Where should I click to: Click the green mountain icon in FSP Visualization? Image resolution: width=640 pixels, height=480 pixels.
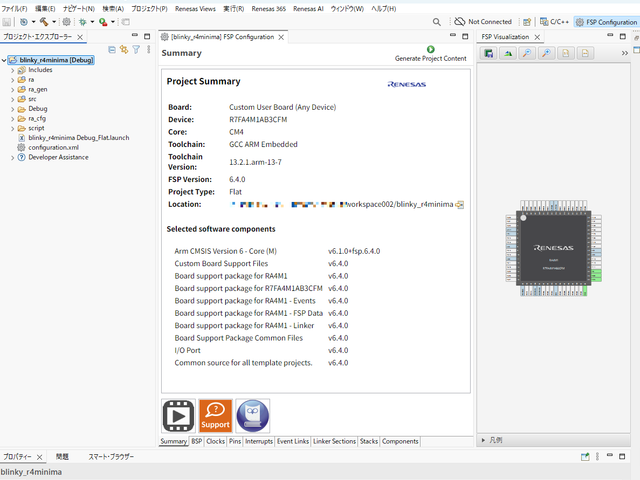click(x=508, y=53)
